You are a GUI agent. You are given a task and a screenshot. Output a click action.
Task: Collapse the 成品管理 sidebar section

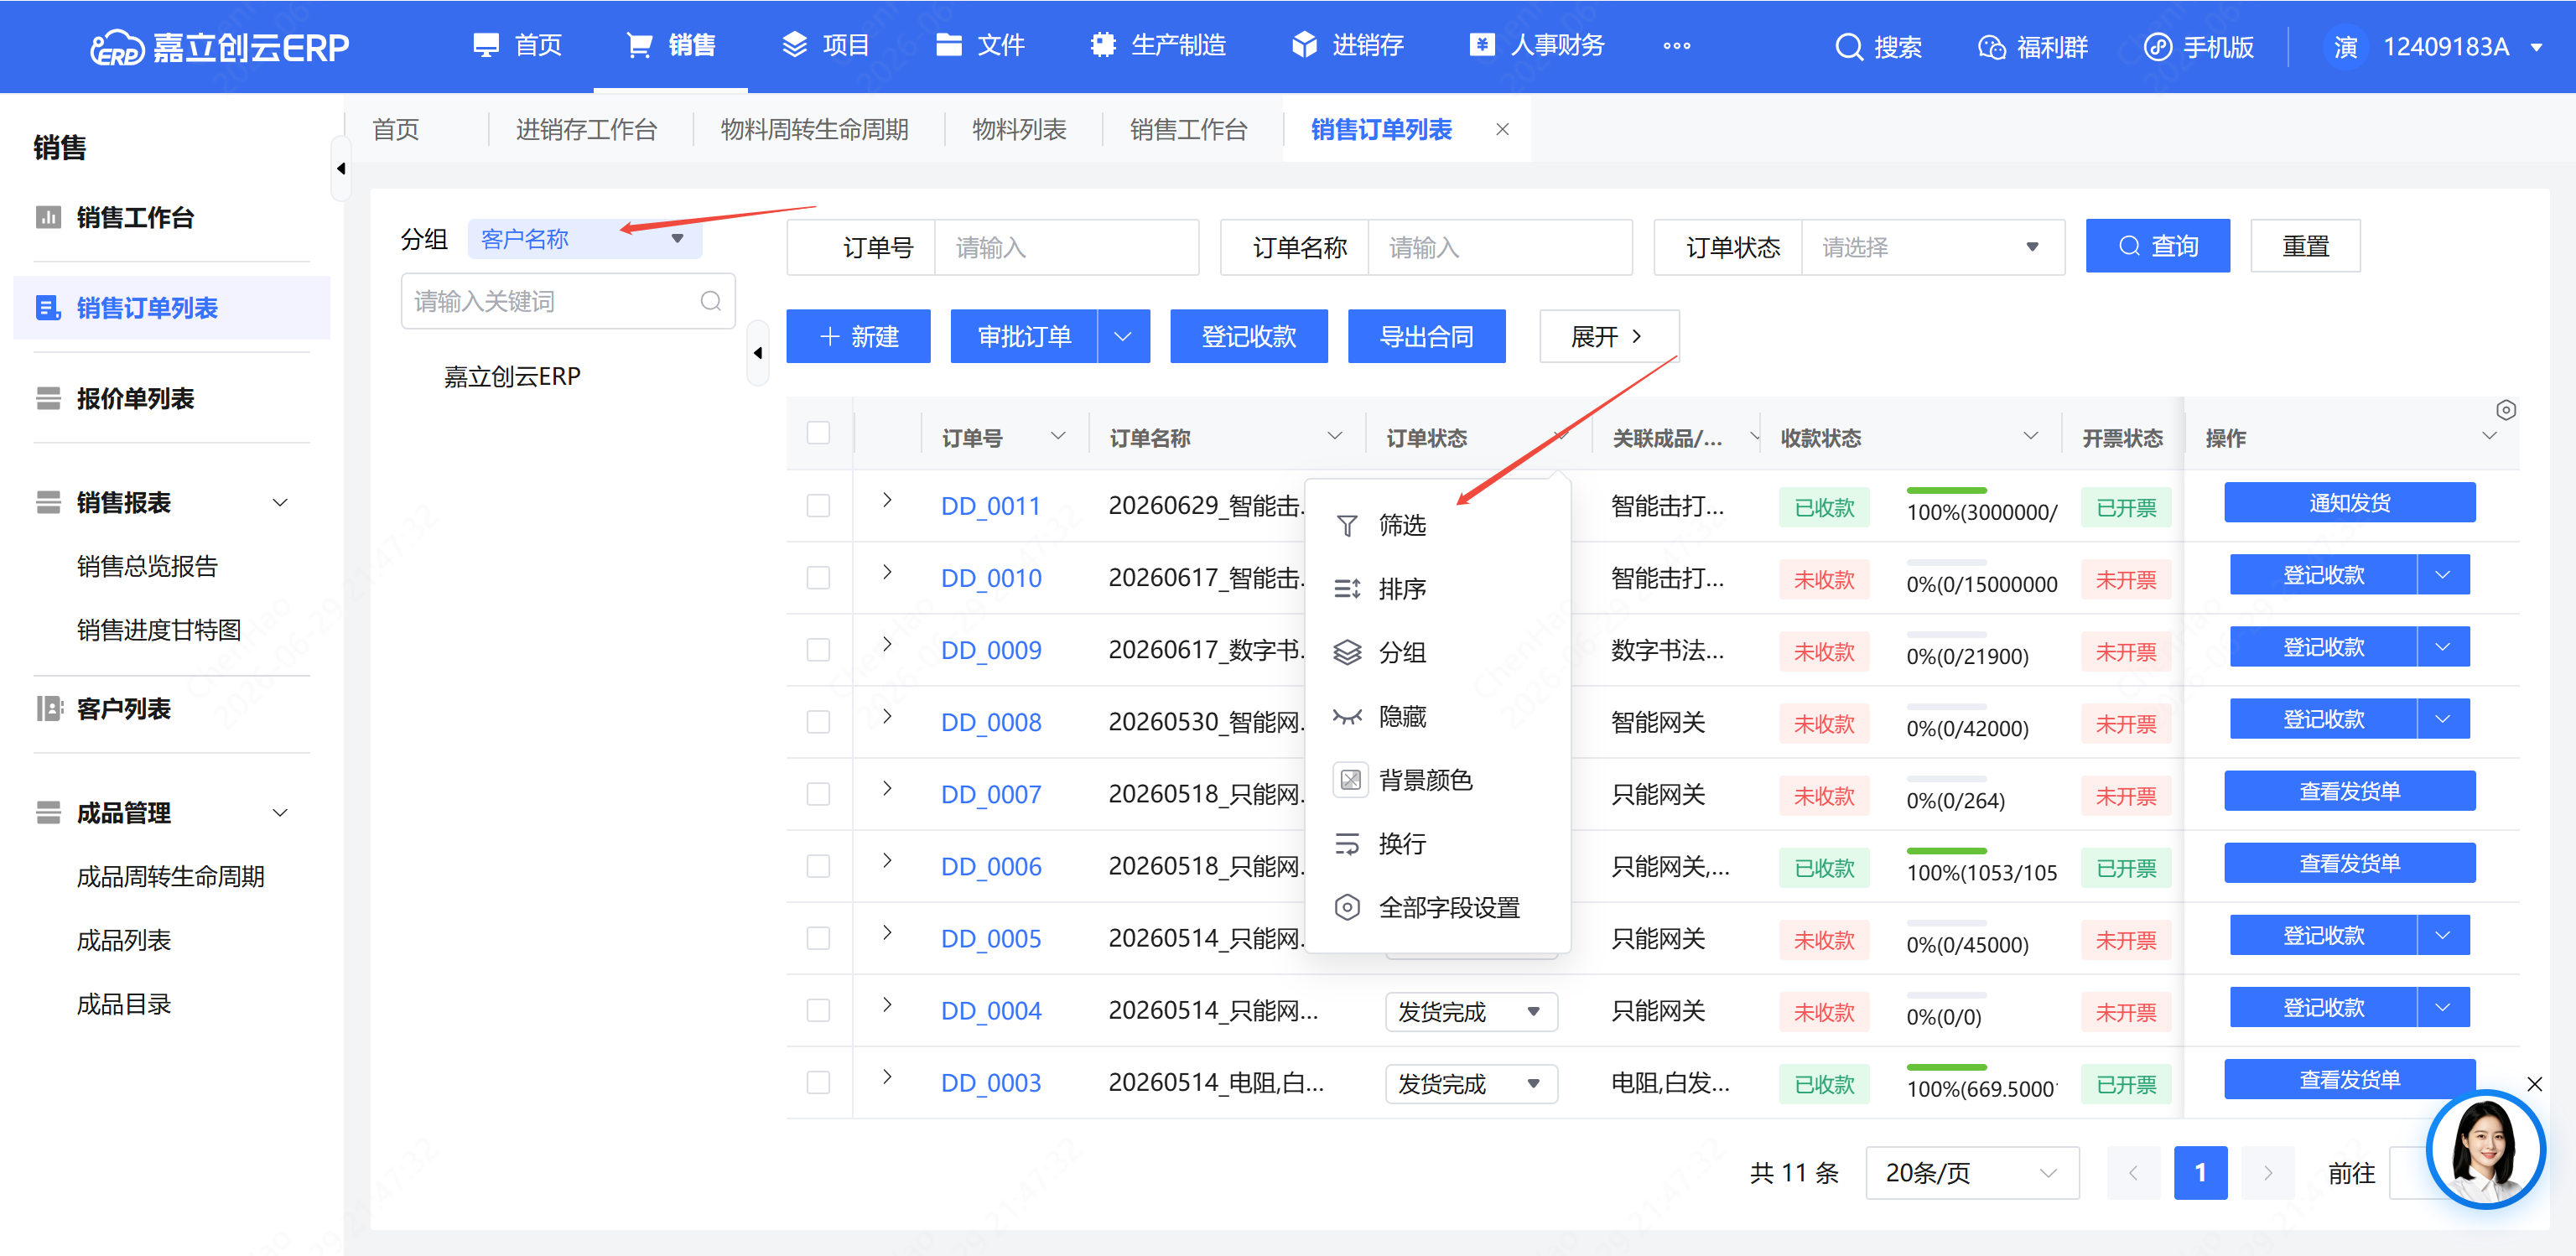pyautogui.click(x=280, y=812)
